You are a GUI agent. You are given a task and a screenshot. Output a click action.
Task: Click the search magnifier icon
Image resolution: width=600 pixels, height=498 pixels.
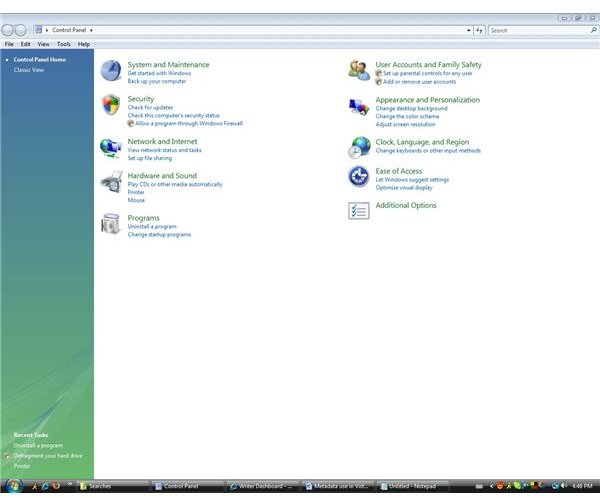click(593, 30)
